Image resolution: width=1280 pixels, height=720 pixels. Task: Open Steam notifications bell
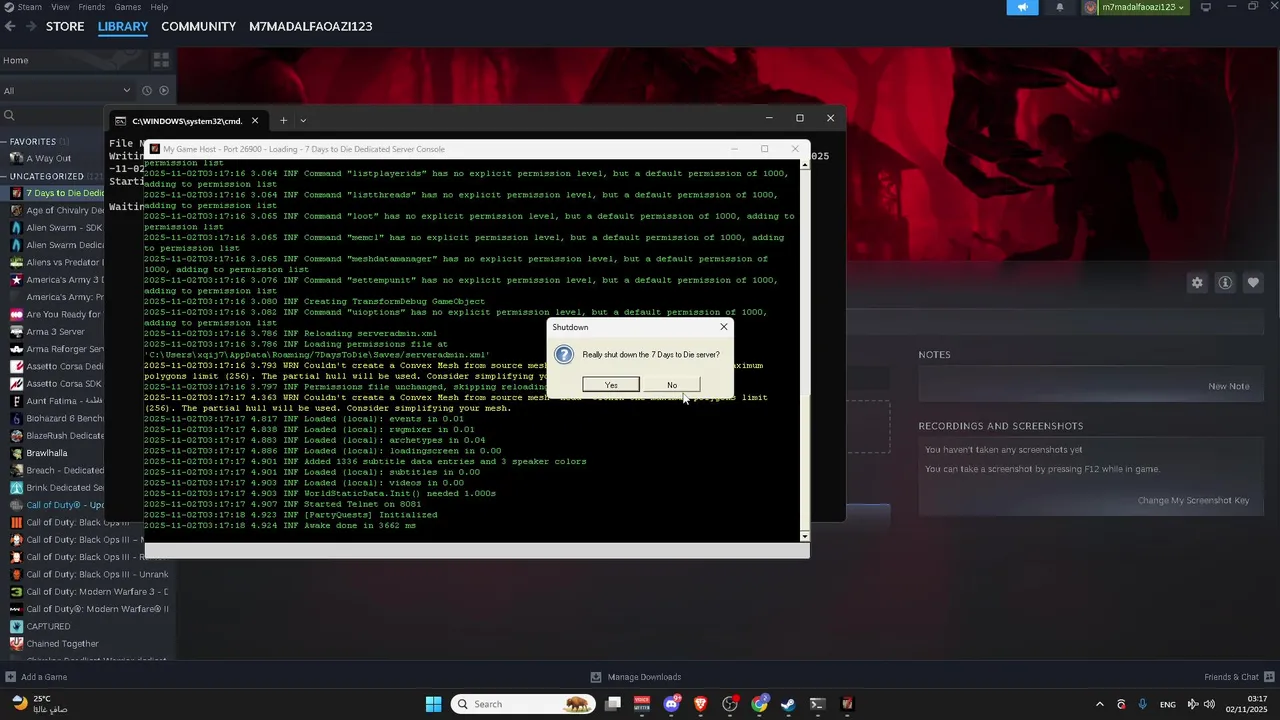pyautogui.click(x=1060, y=7)
